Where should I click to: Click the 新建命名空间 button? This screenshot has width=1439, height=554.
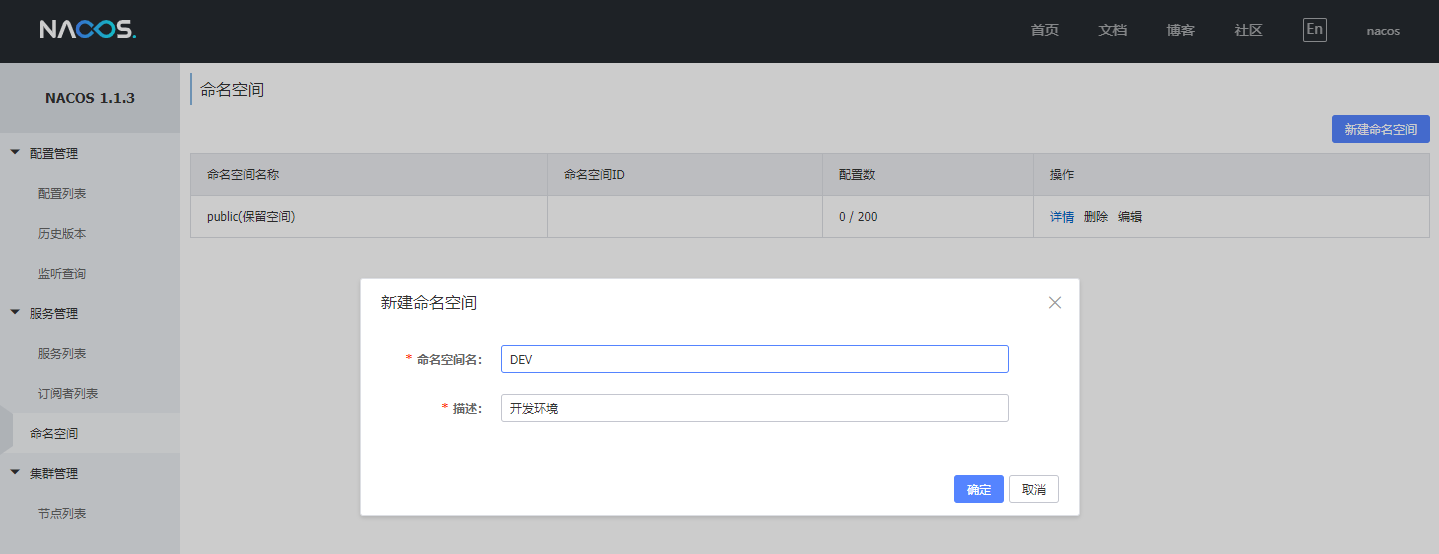pos(1381,129)
